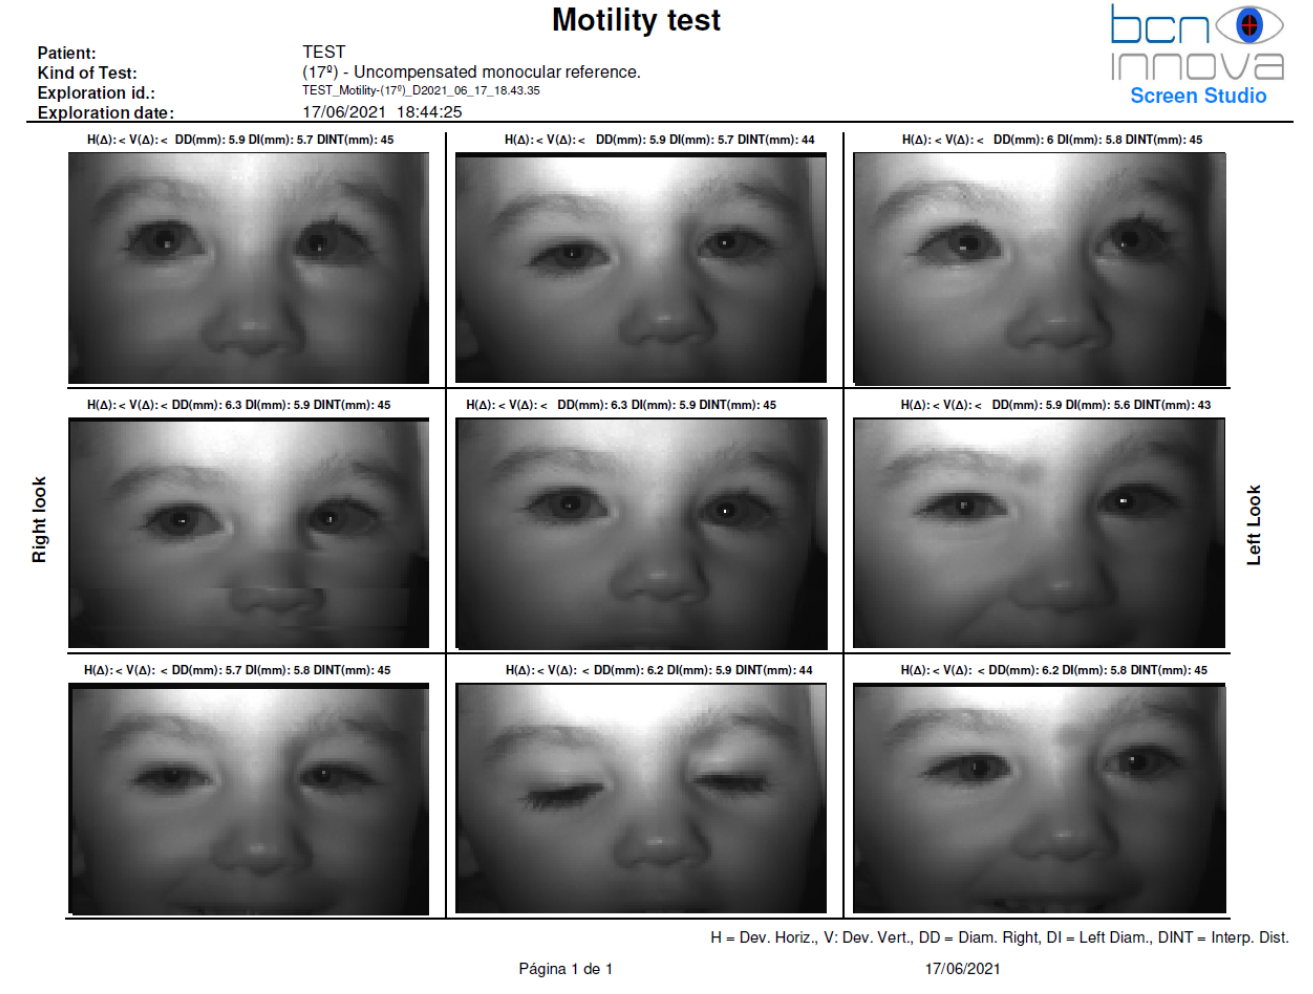This screenshot has height=994, width=1313.
Task: Click the Left Look vertical label
Action: pyautogui.click(x=1253, y=525)
